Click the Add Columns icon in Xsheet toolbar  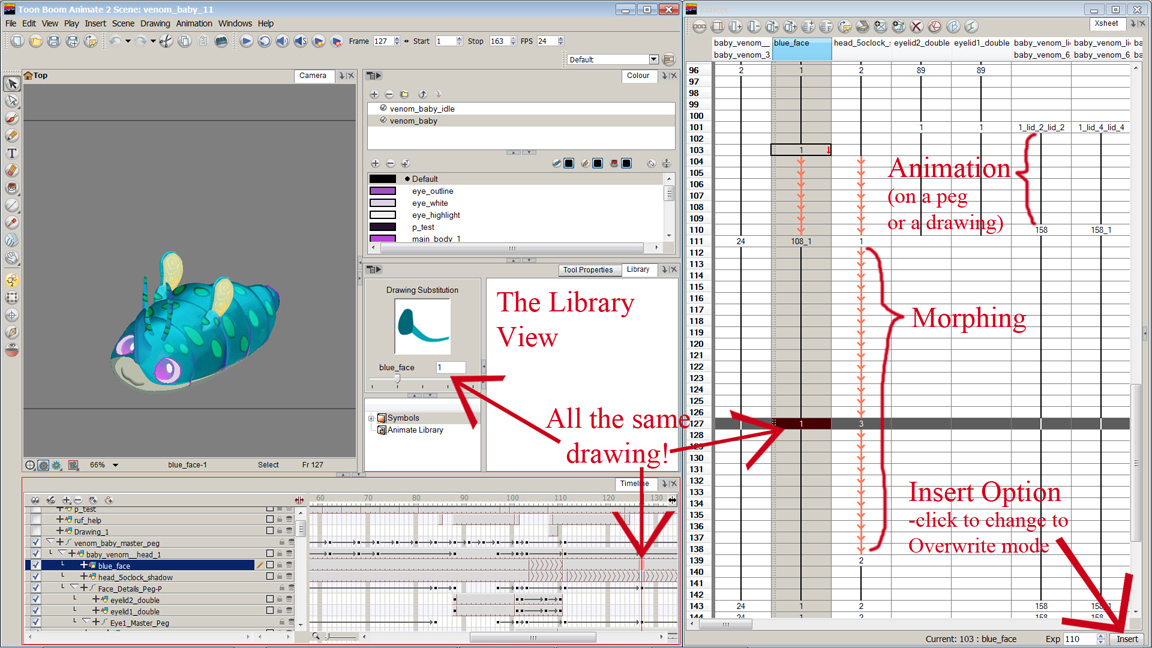[735, 26]
